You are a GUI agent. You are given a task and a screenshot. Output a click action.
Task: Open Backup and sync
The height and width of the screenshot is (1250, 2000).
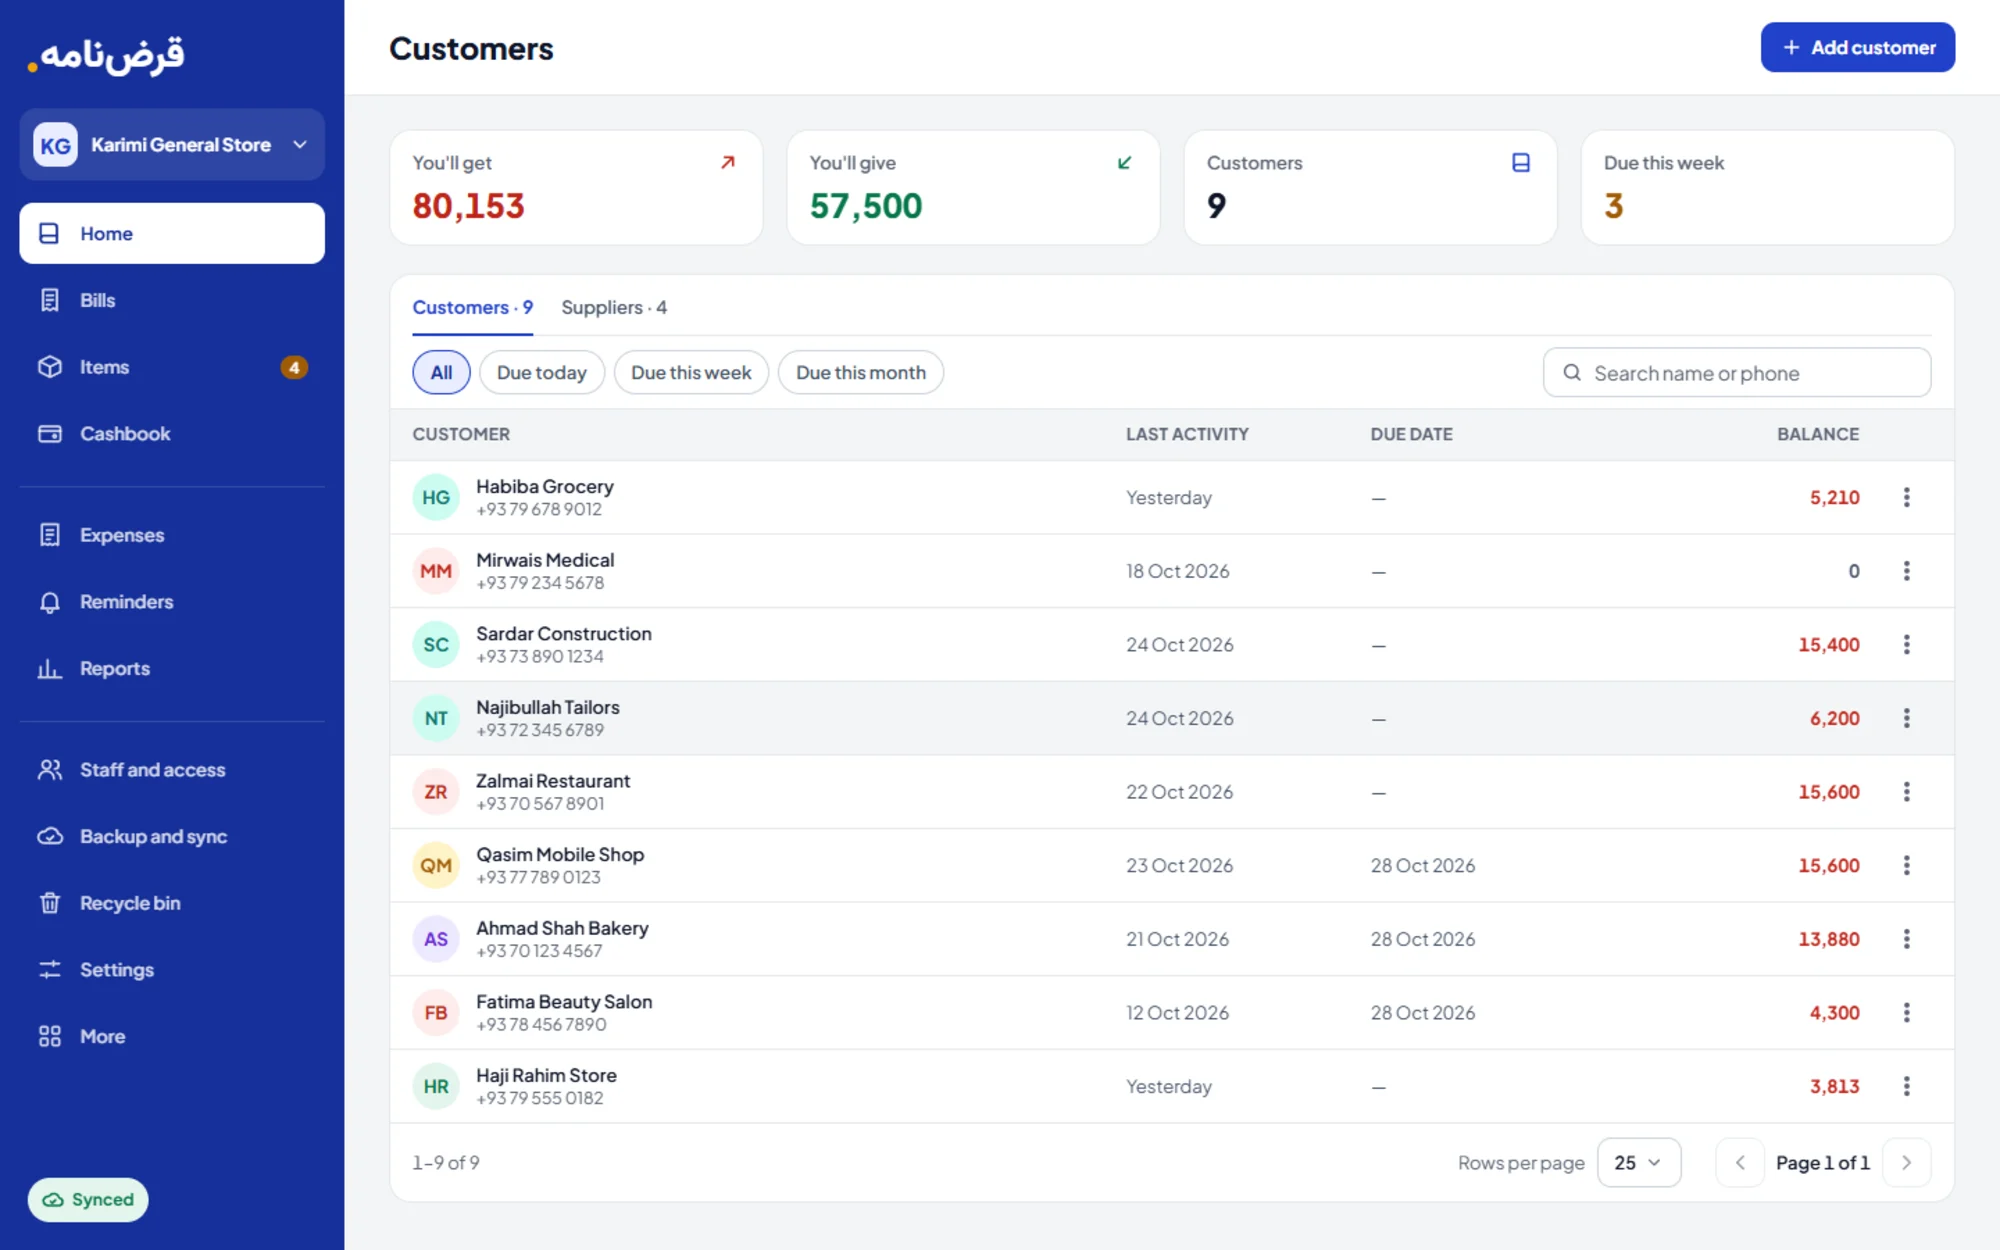pos(172,837)
